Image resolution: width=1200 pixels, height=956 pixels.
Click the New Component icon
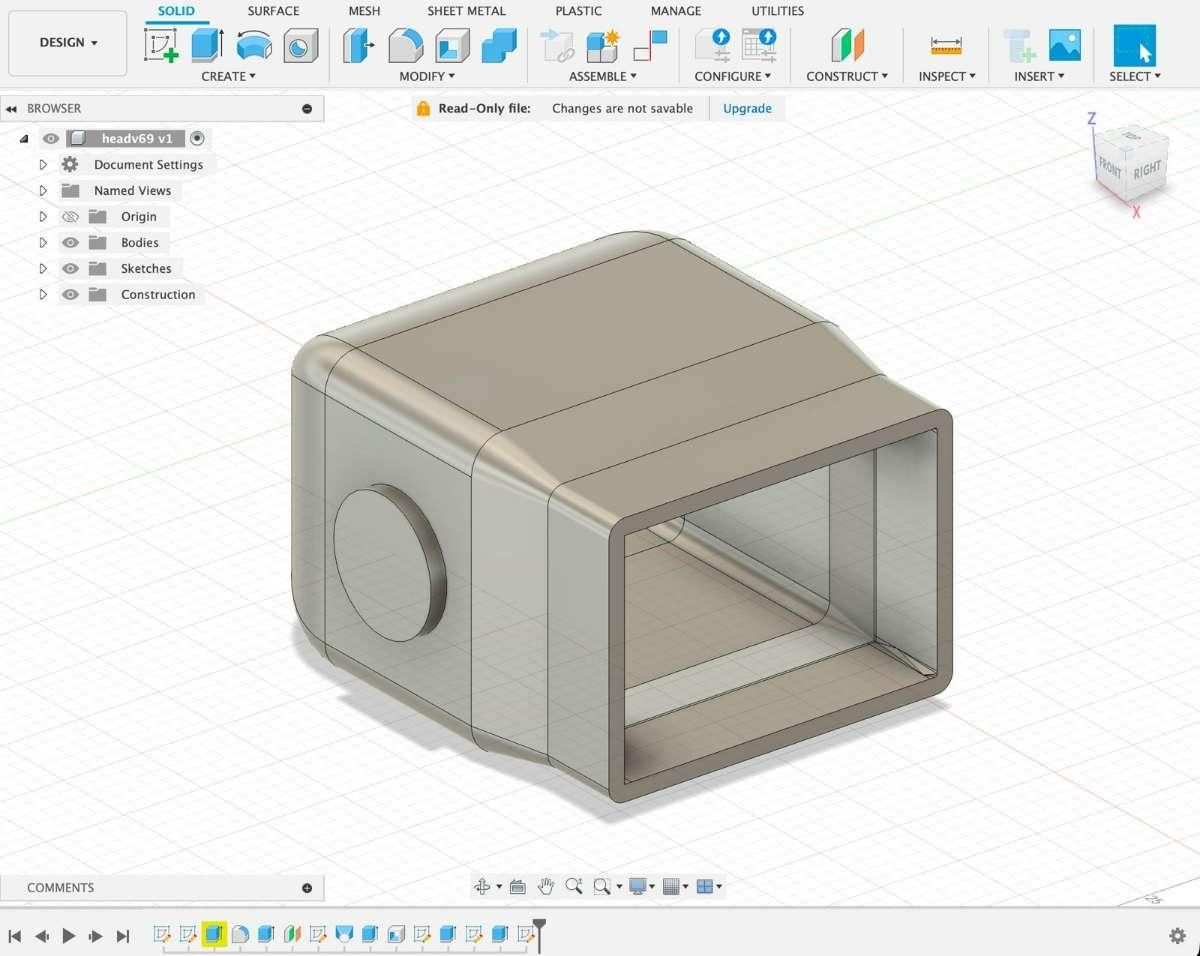tap(603, 45)
